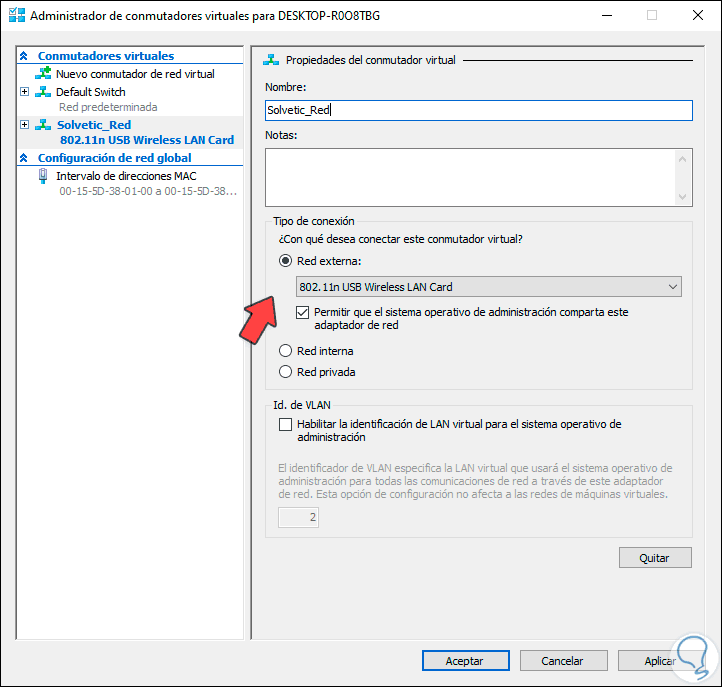Select Nuevo conmutador de red virtual
The image size is (722, 687).
pos(135,74)
